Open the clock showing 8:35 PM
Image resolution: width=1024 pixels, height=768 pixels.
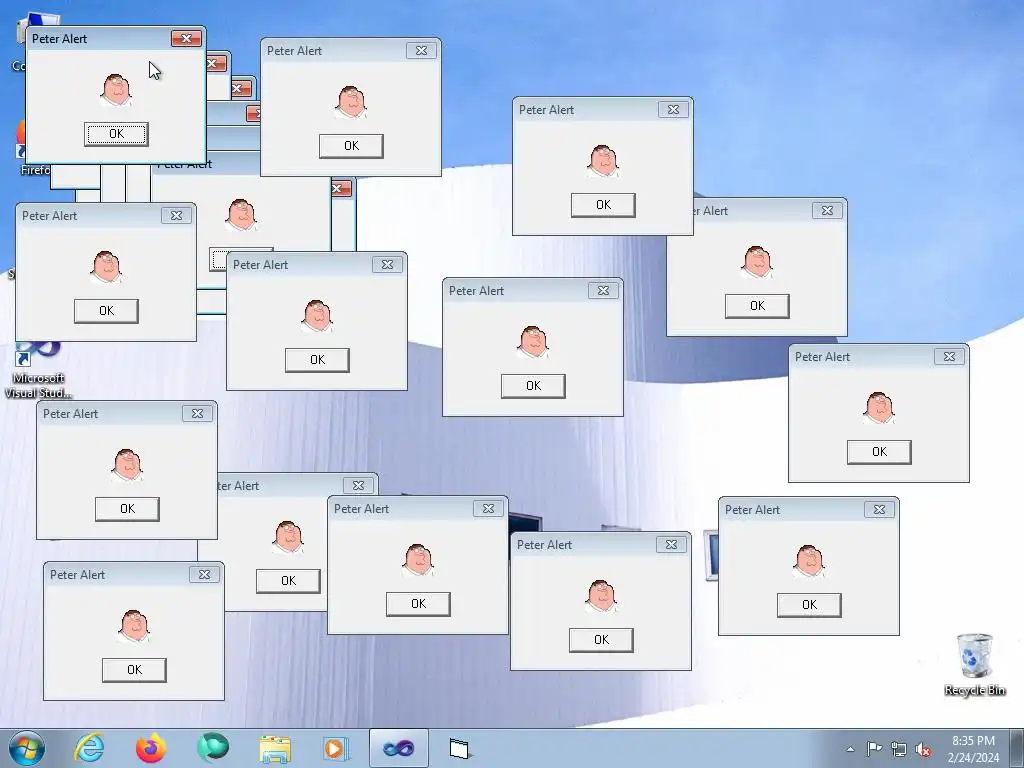click(x=973, y=749)
